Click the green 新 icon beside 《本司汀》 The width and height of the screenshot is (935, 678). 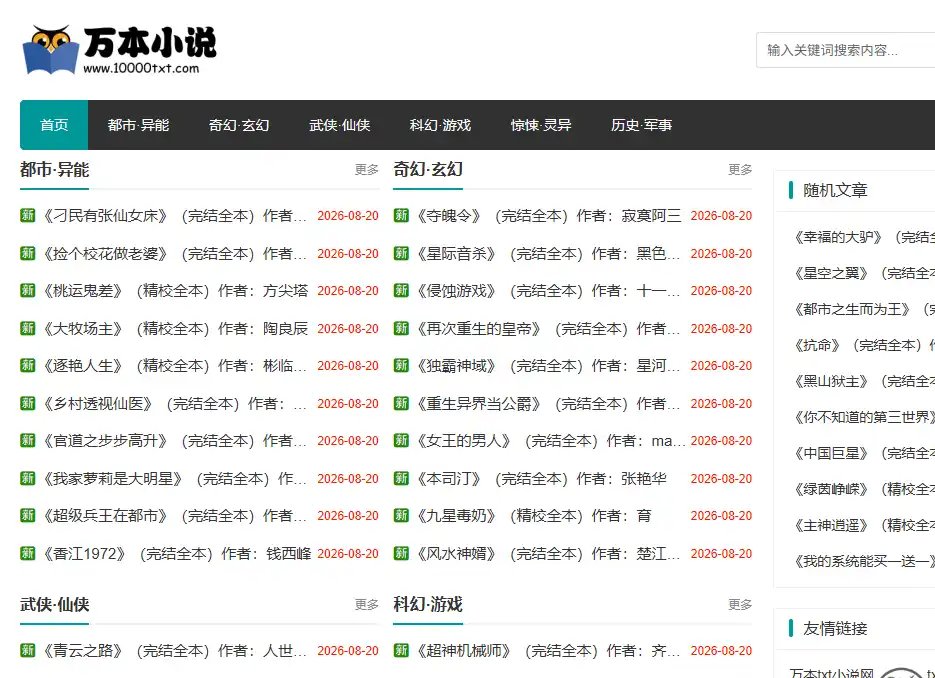(x=401, y=478)
